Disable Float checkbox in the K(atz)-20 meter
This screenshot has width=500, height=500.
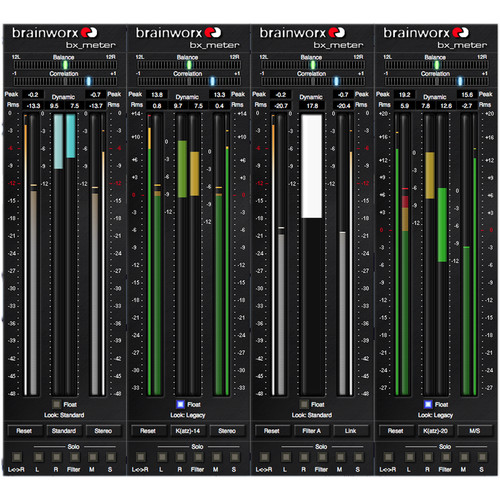(x=428, y=404)
